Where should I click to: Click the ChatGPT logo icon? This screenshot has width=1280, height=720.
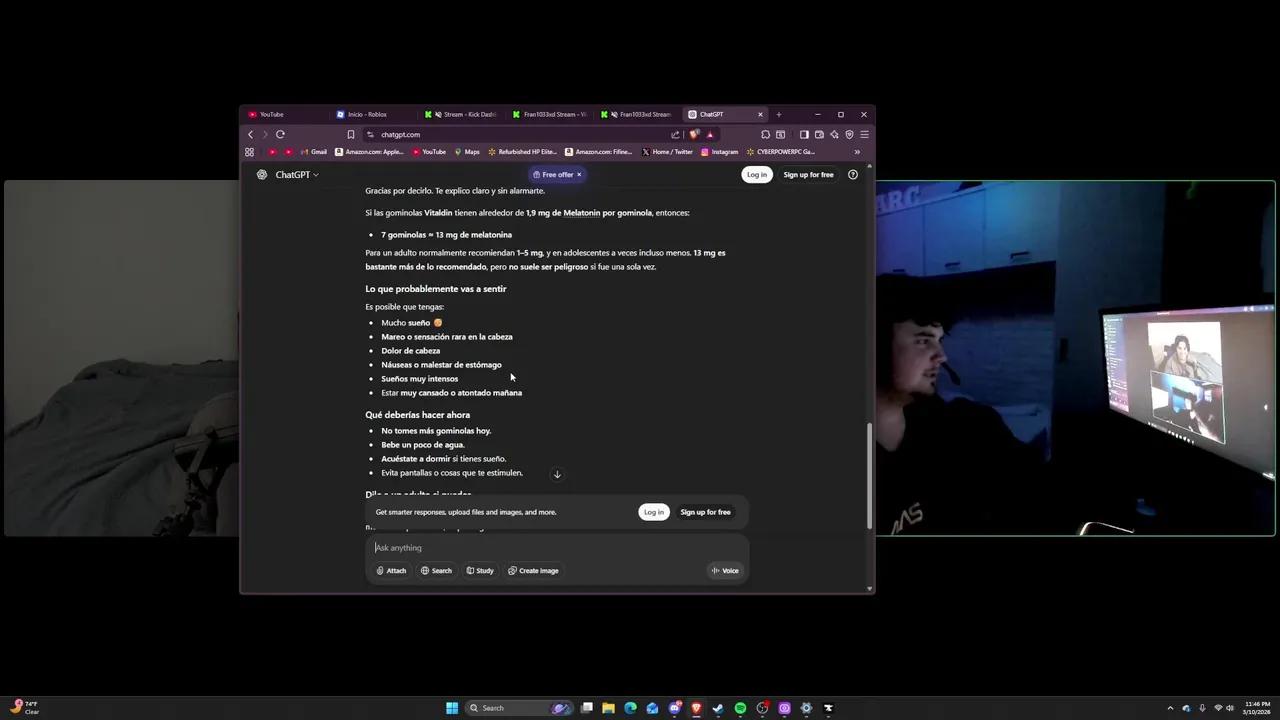262,174
